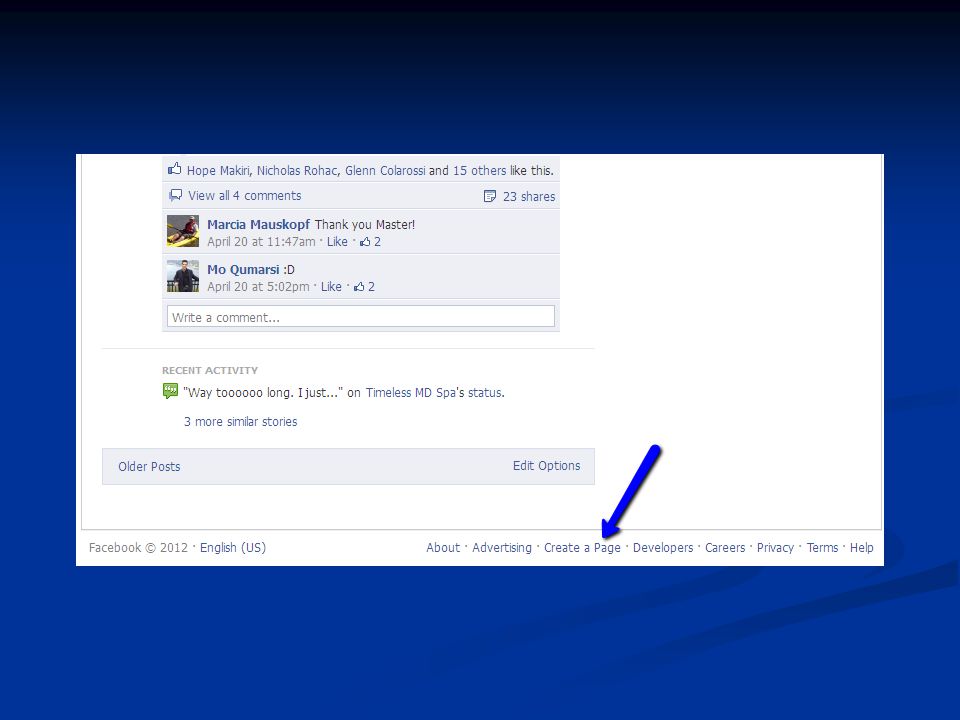This screenshot has width=960, height=720.
Task: Click Mo Qumarsi's name in comment
Action: coord(243,269)
